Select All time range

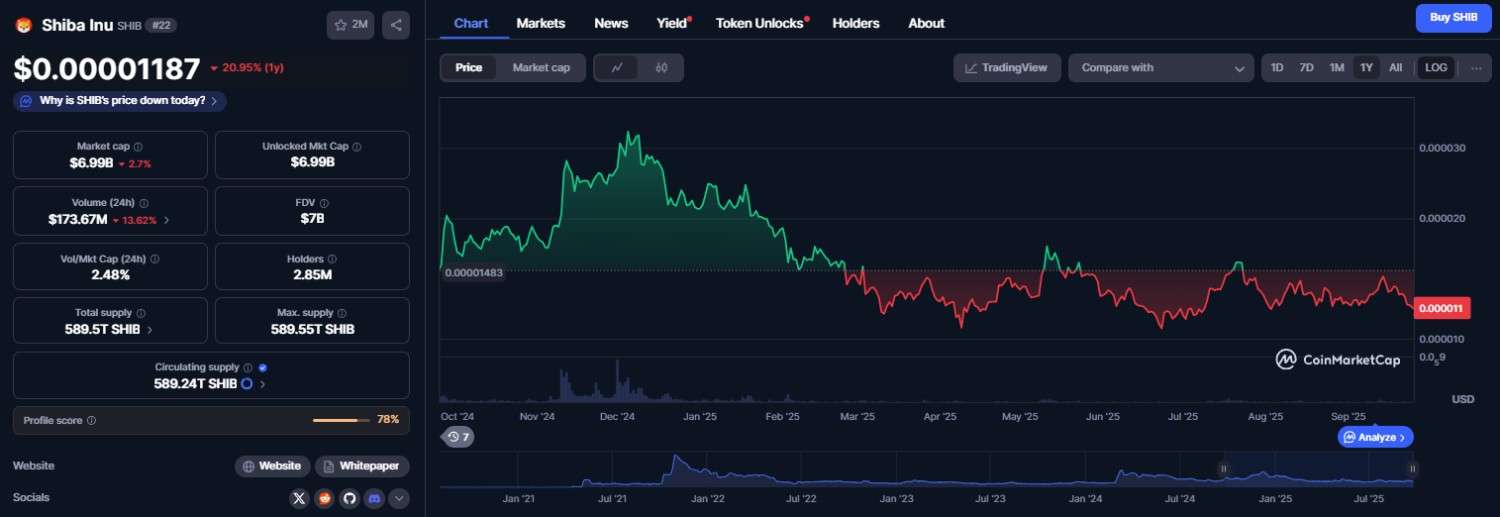pos(1395,67)
